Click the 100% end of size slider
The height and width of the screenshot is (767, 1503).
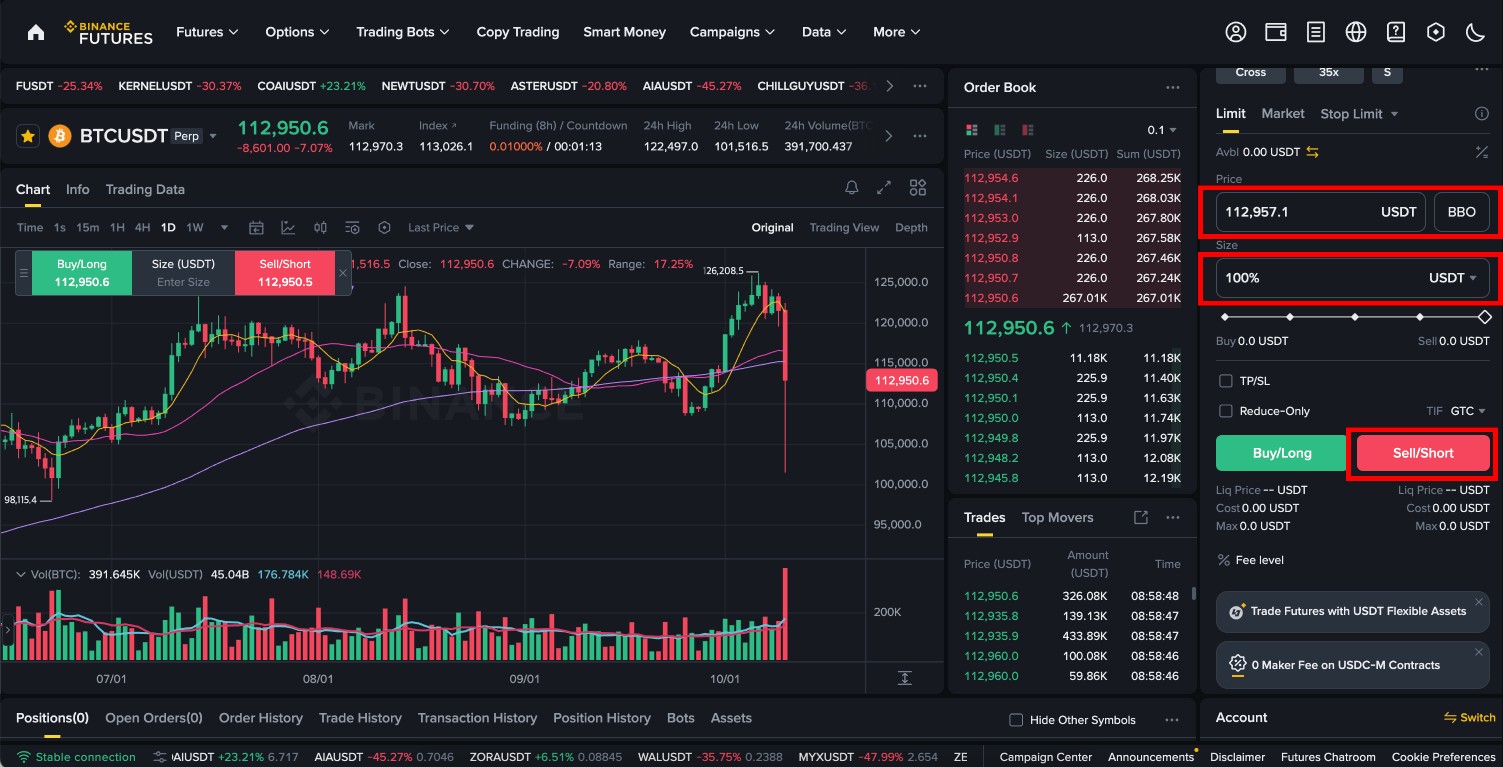click(x=1484, y=317)
